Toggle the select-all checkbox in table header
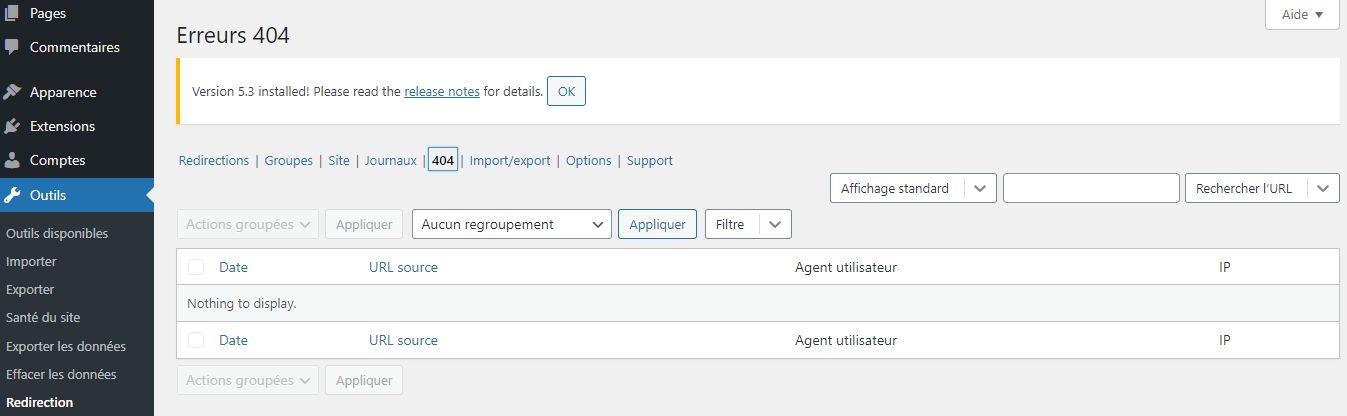The image size is (1347, 416). [196, 267]
